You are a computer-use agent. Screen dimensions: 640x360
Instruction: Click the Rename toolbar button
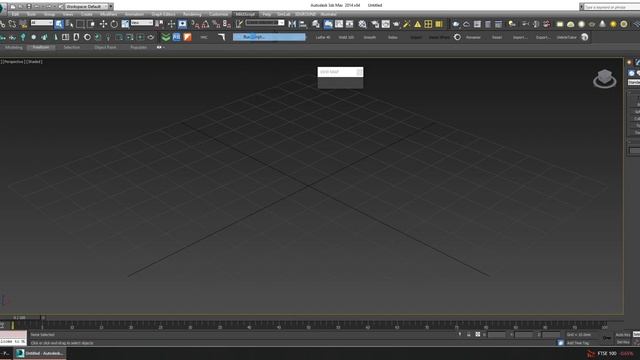click(x=473, y=37)
